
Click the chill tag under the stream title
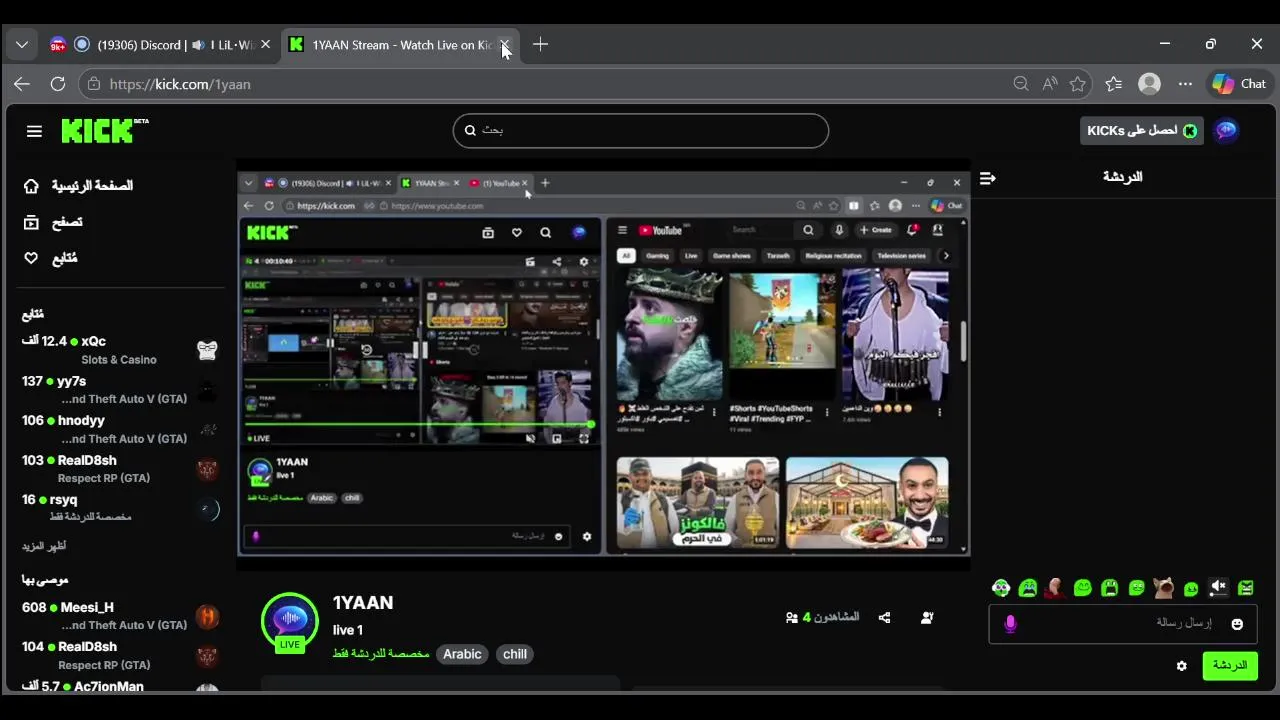click(515, 654)
